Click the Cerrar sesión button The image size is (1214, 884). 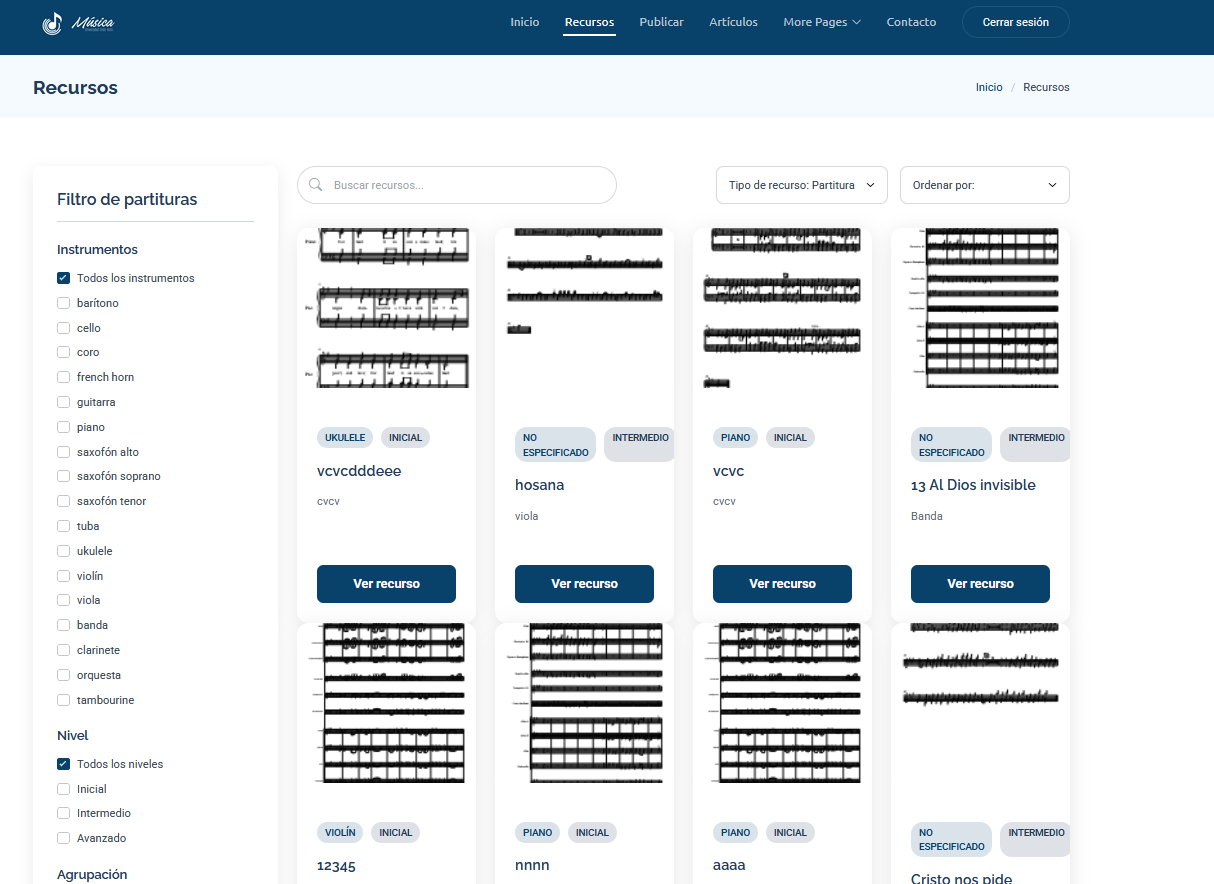point(1015,22)
